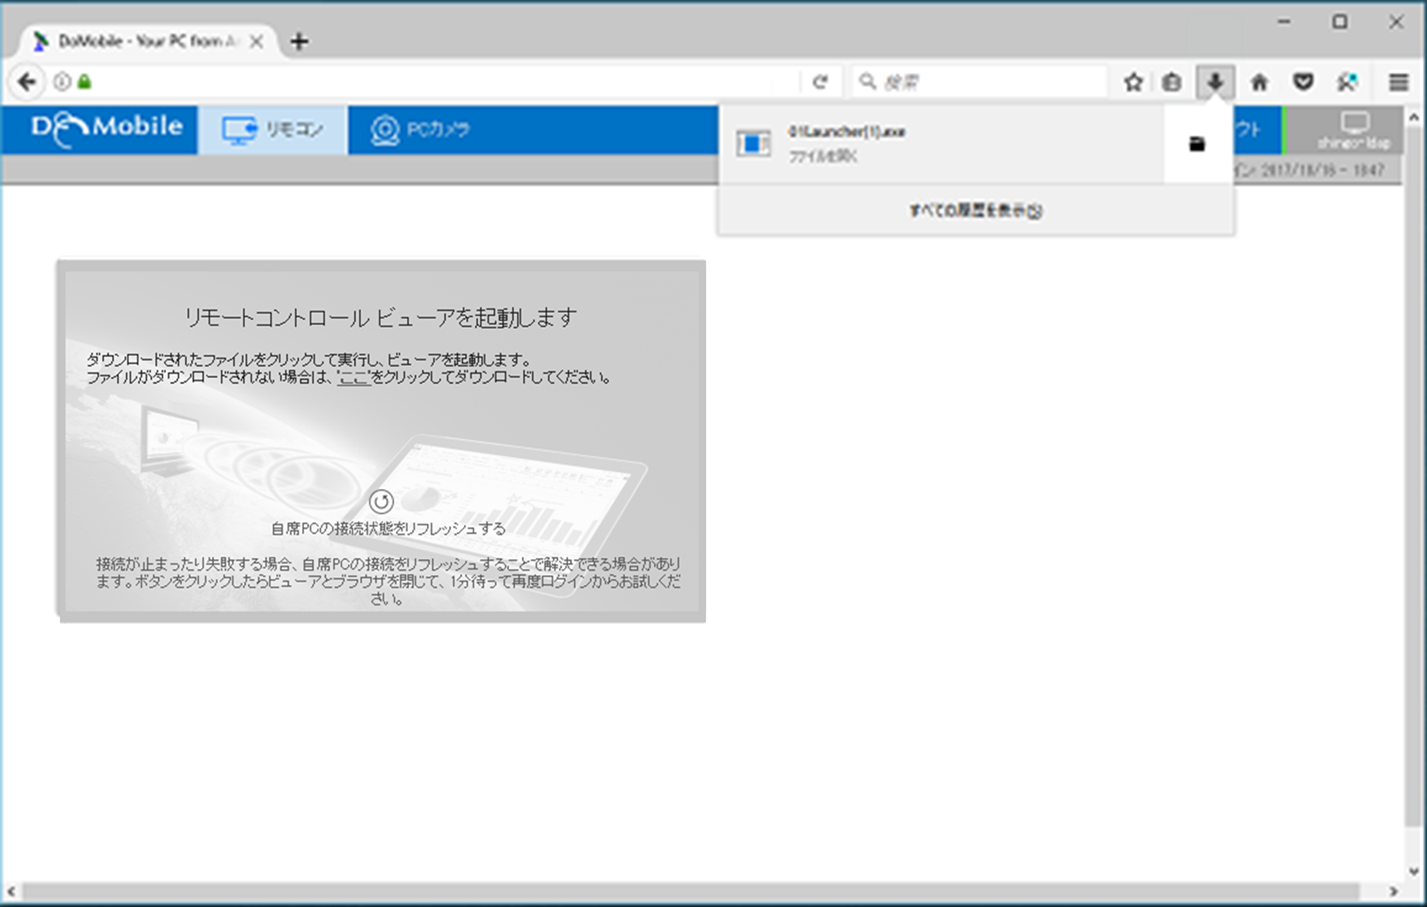Show all download history link
1427x907 pixels.
tap(974, 210)
